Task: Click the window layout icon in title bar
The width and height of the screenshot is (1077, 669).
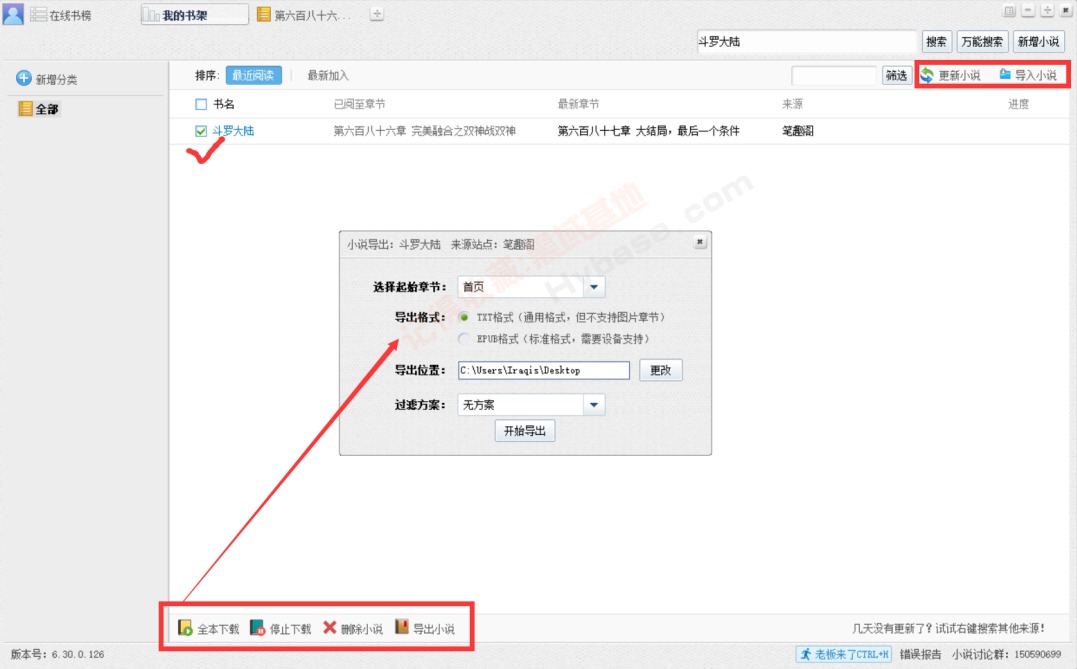Action: click(x=1009, y=10)
